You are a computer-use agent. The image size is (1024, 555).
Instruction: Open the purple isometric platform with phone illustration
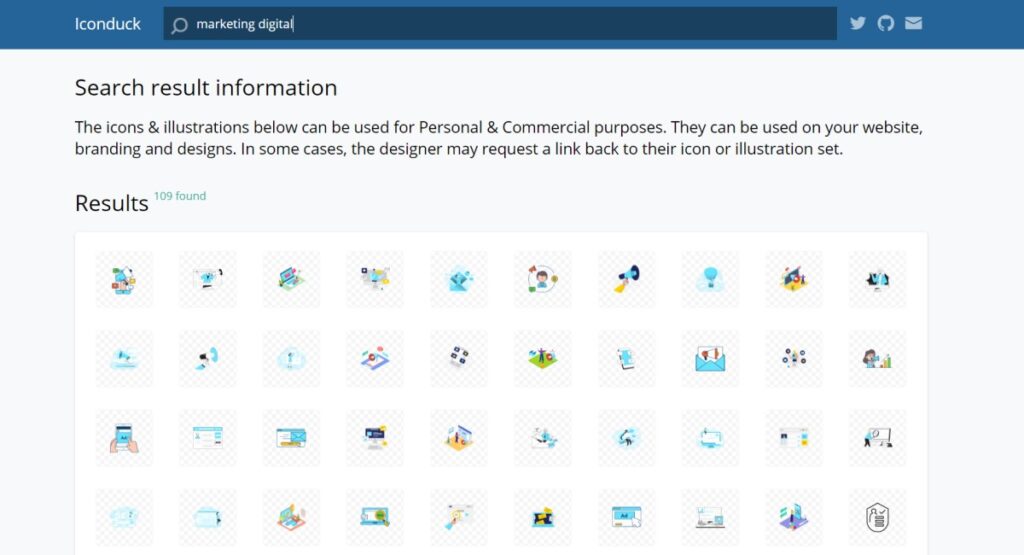[793, 517]
